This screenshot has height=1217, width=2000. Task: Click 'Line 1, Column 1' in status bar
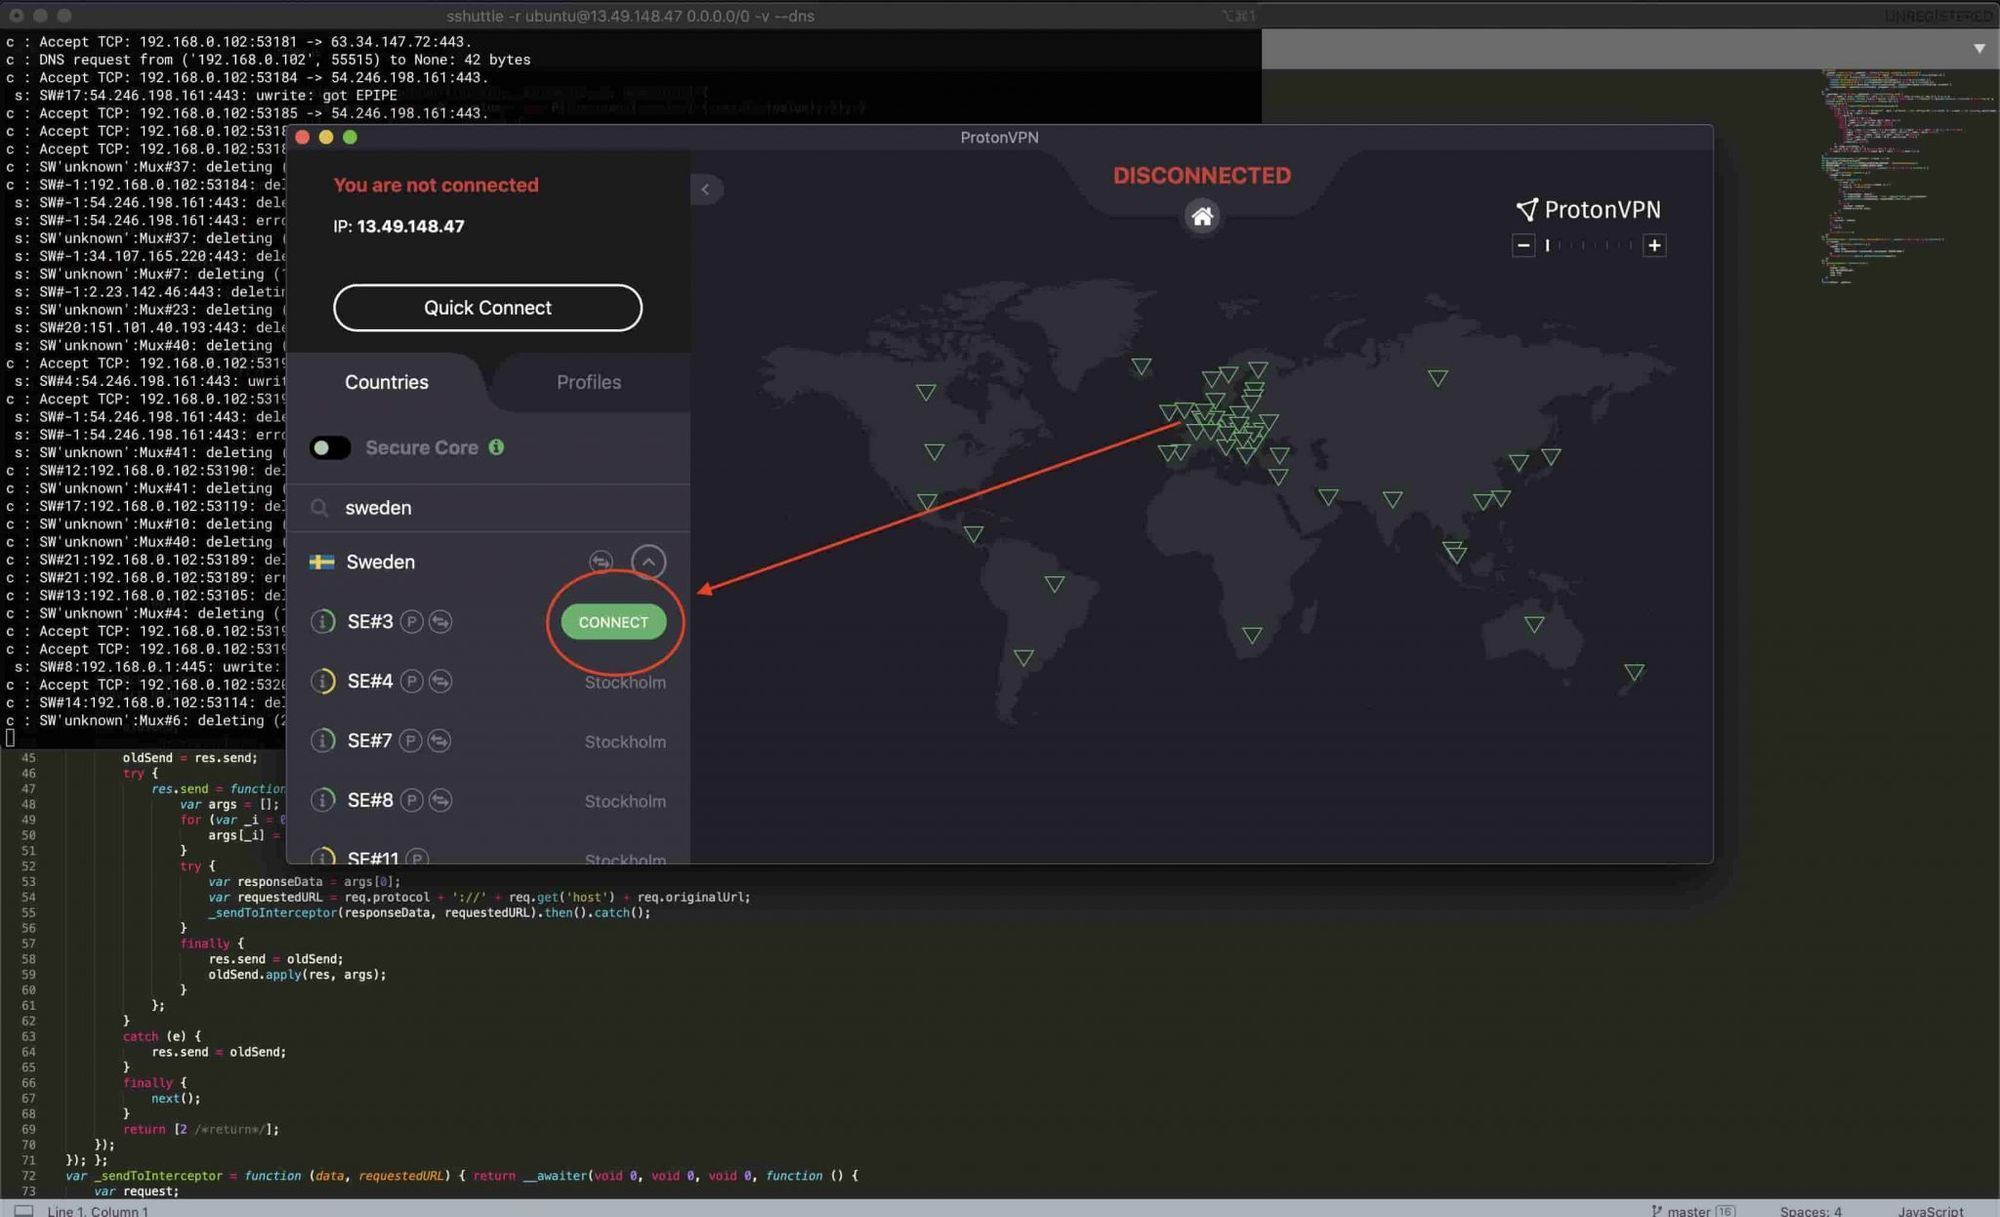(x=97, y=1210)
